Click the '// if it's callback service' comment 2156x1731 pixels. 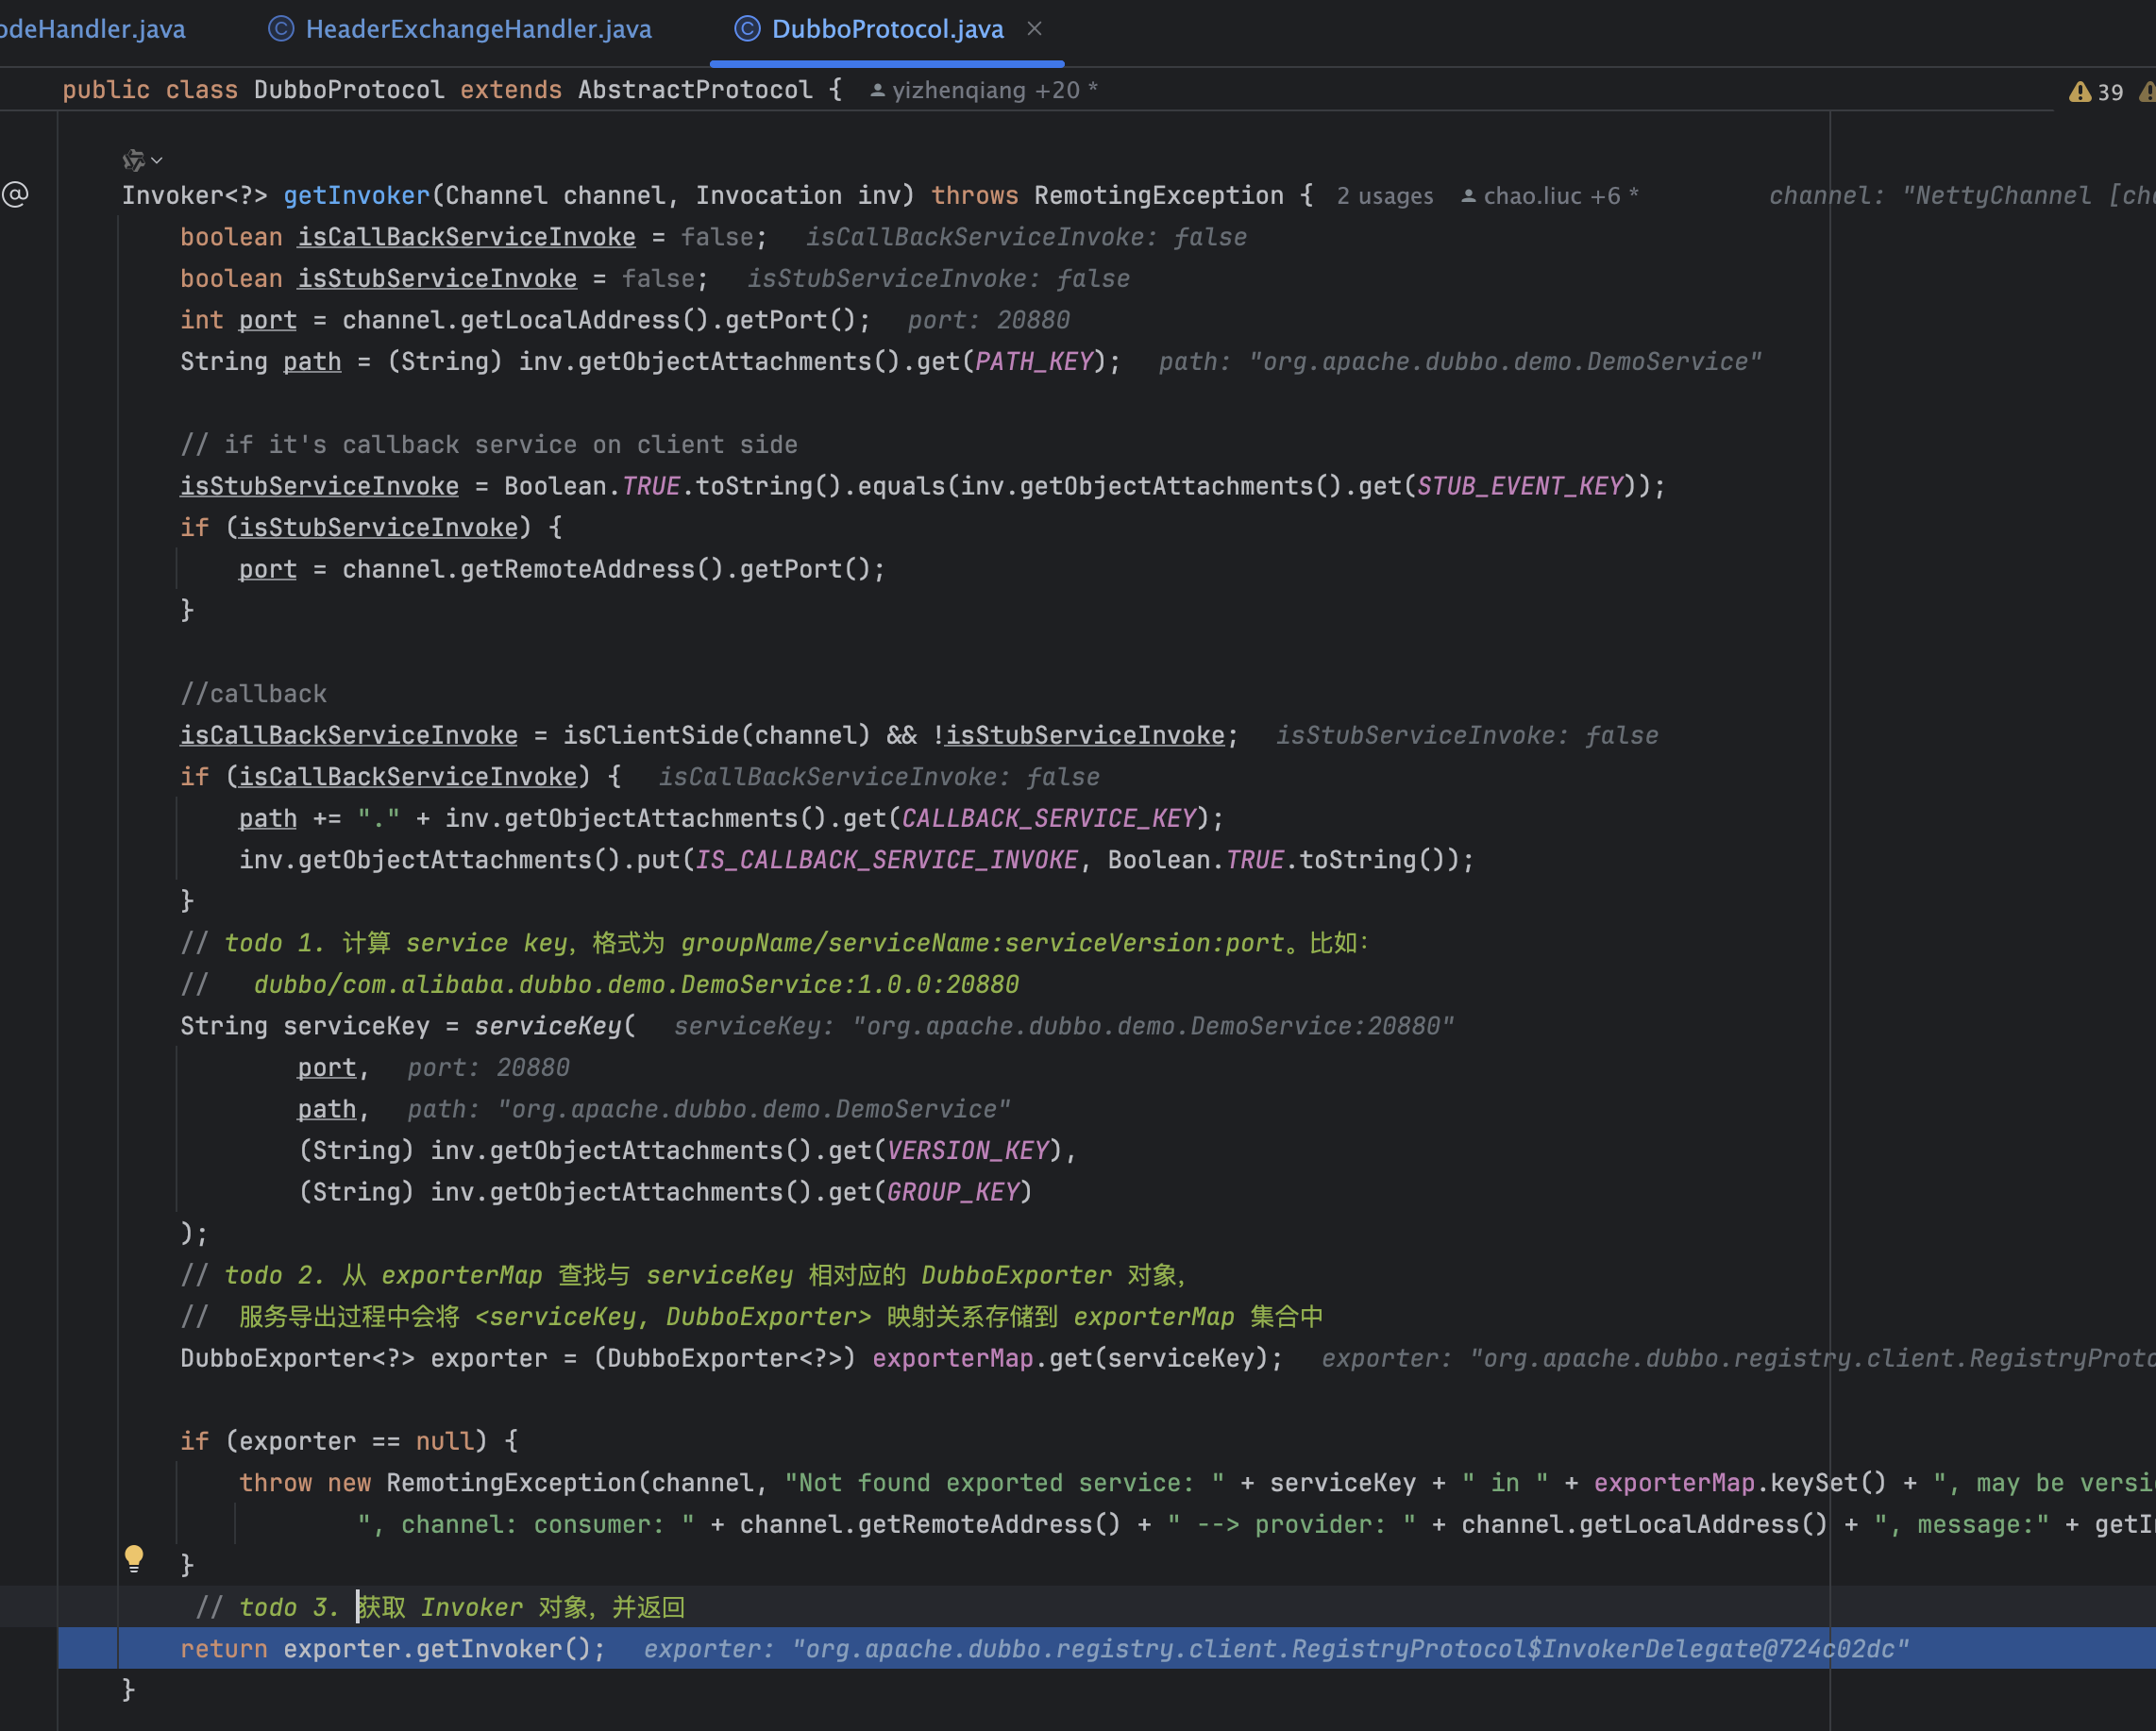489,444
